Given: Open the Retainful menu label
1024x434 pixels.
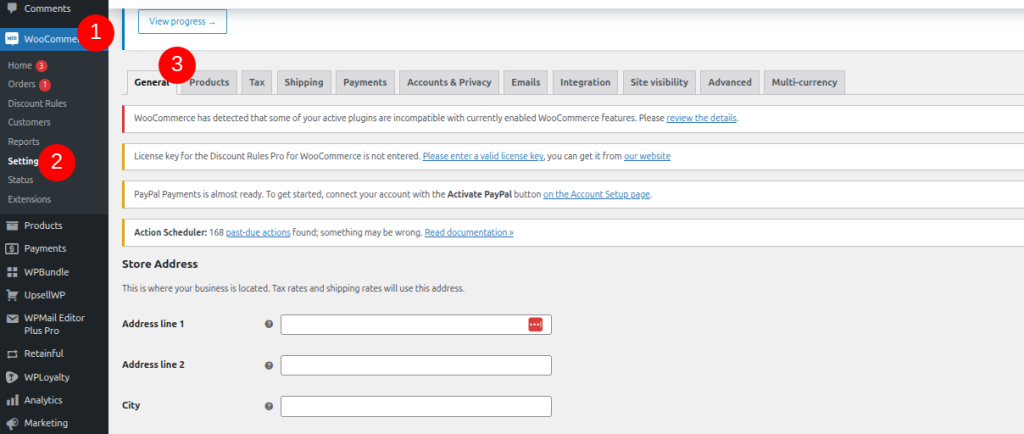Looking at the screenshot, I should 44,354.
